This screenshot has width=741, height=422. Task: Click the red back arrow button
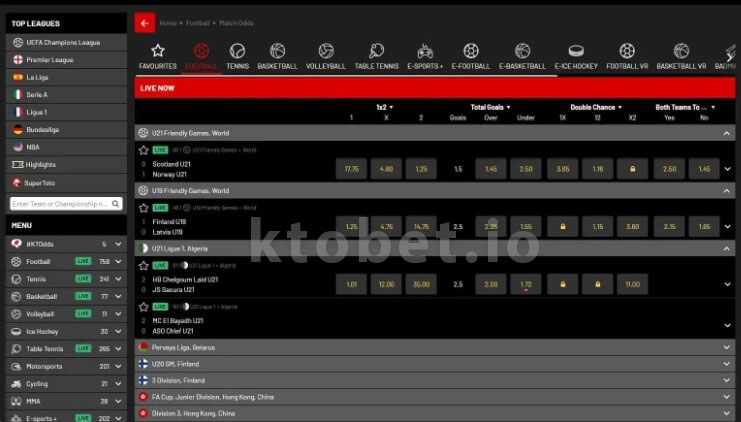tap(145, 23)
